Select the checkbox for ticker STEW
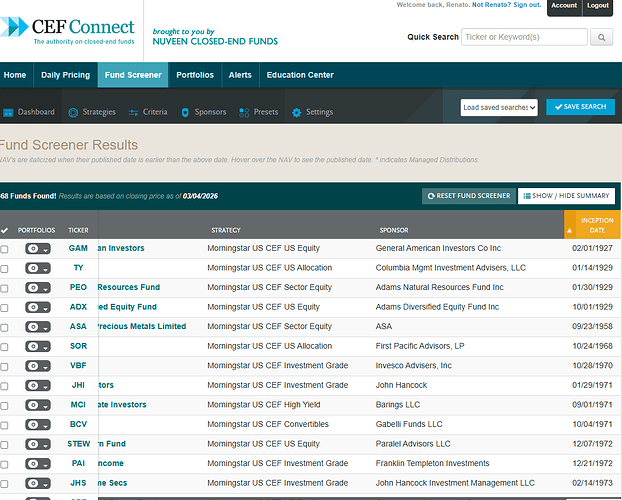 point(5,444)
